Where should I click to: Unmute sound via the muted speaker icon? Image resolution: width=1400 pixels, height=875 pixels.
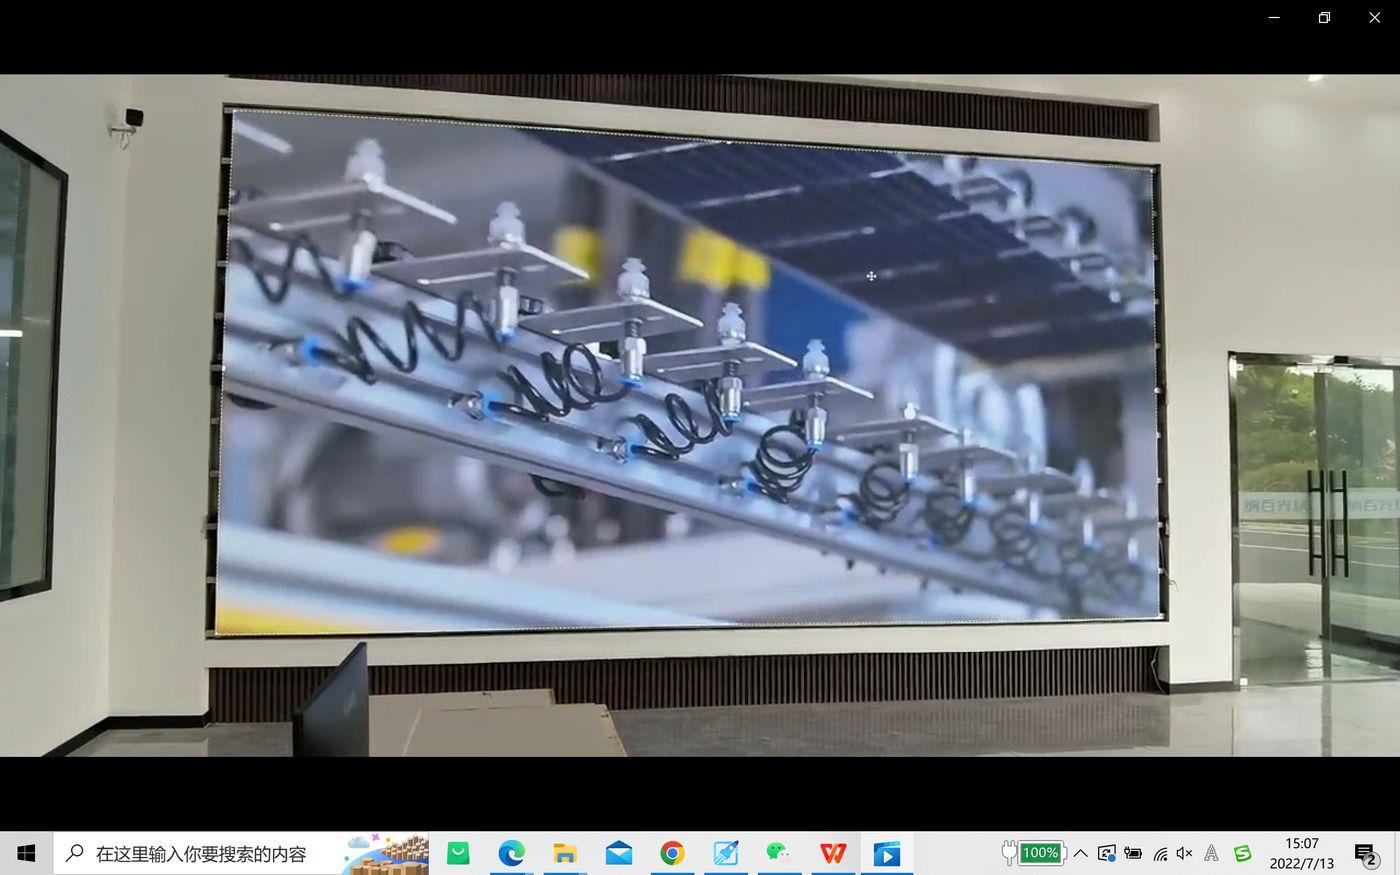pyautogui.click(x=1185, y=853)
